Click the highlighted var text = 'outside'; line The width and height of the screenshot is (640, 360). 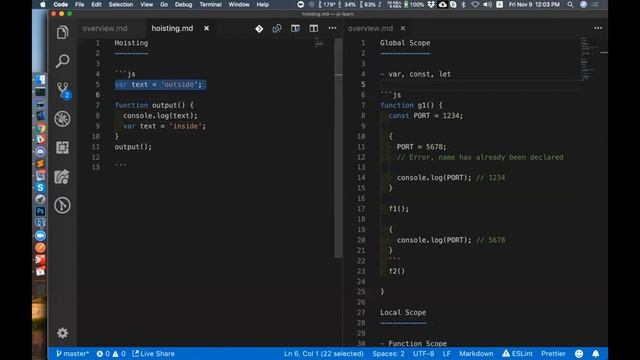pos(160,84)
